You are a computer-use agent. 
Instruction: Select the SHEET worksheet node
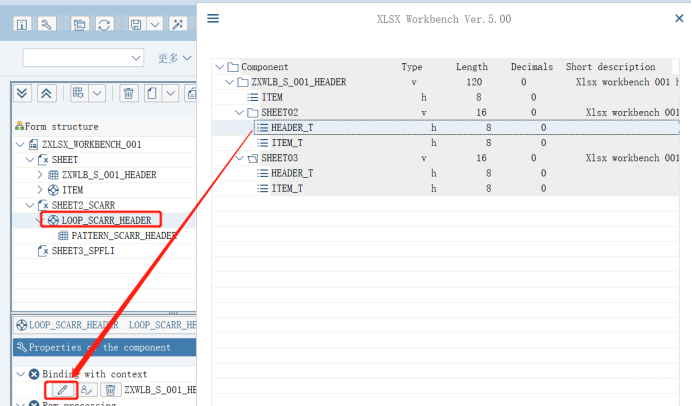64,159
